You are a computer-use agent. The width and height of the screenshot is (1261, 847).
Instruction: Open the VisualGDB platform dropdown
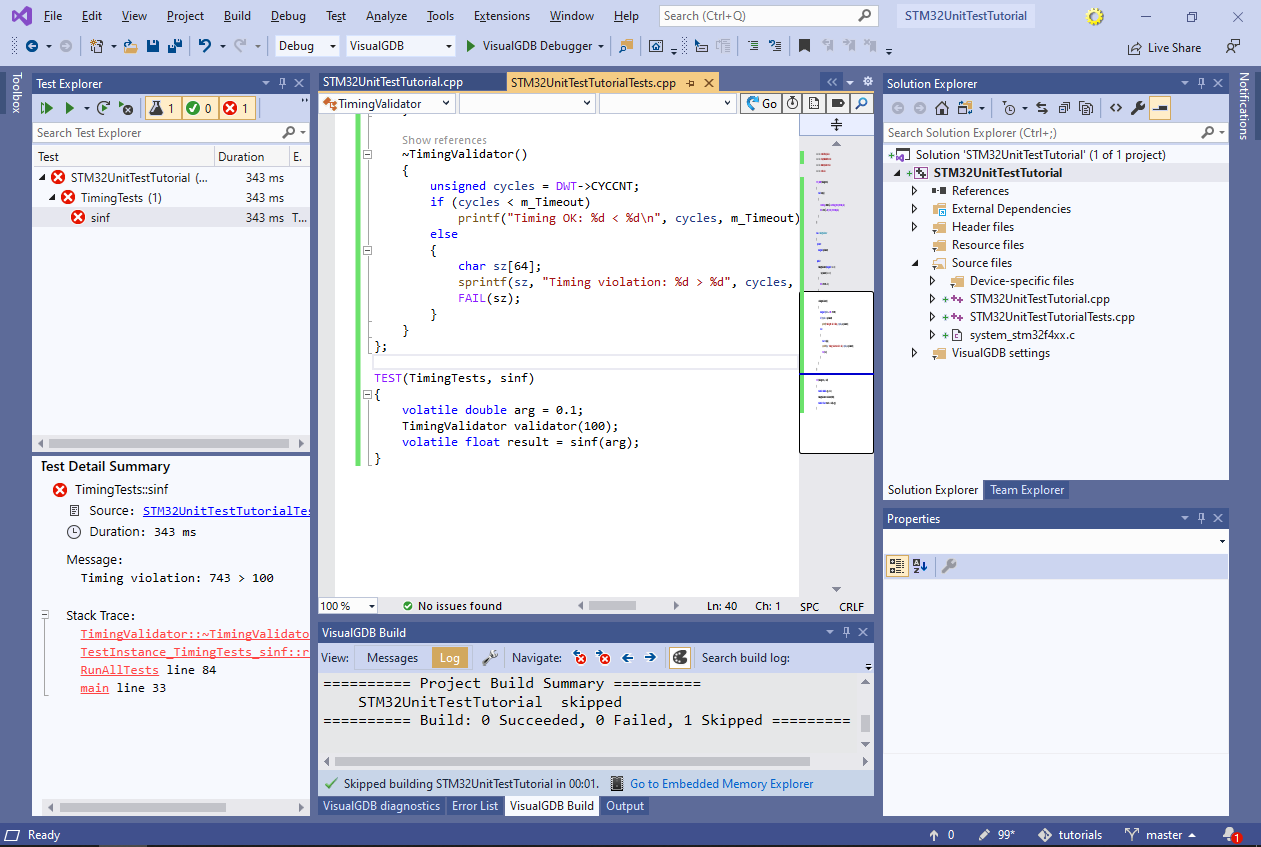pos(401,46)
